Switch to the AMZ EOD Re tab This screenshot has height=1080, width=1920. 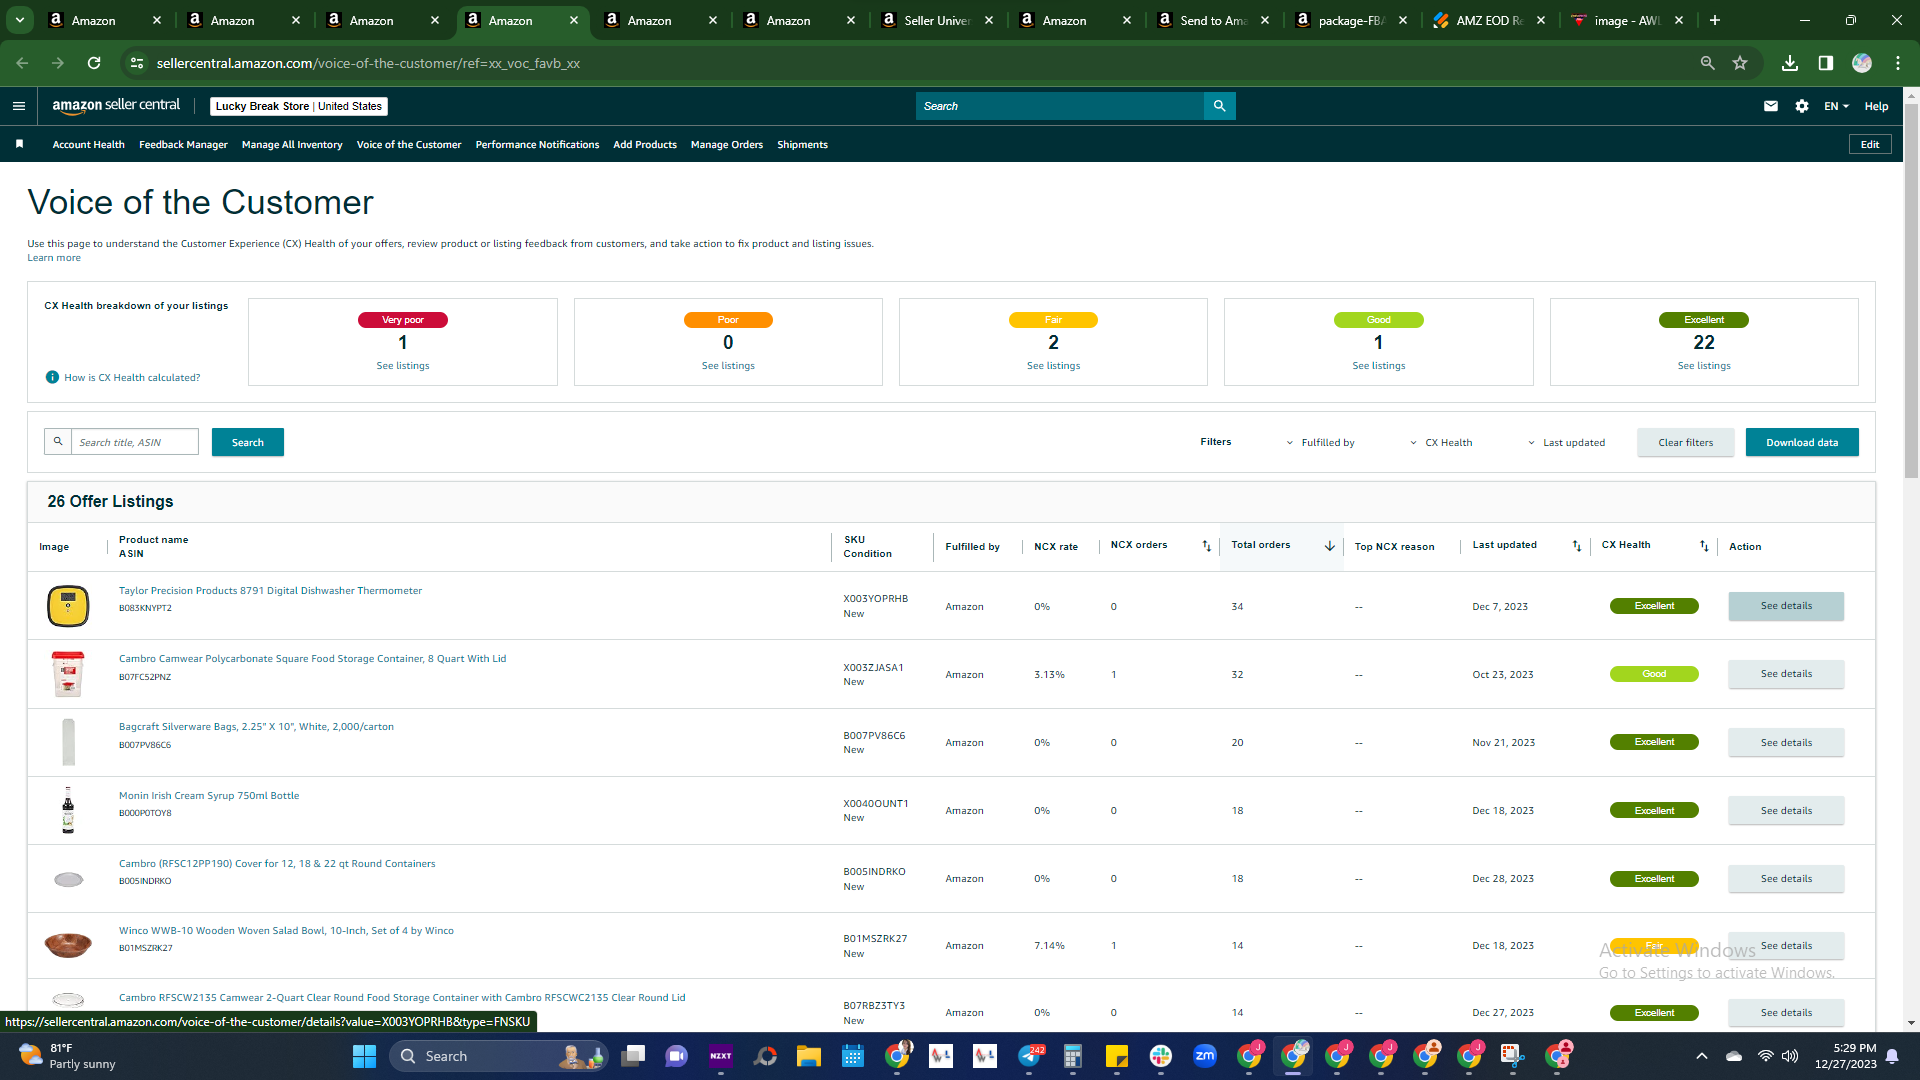[1489, 20]
